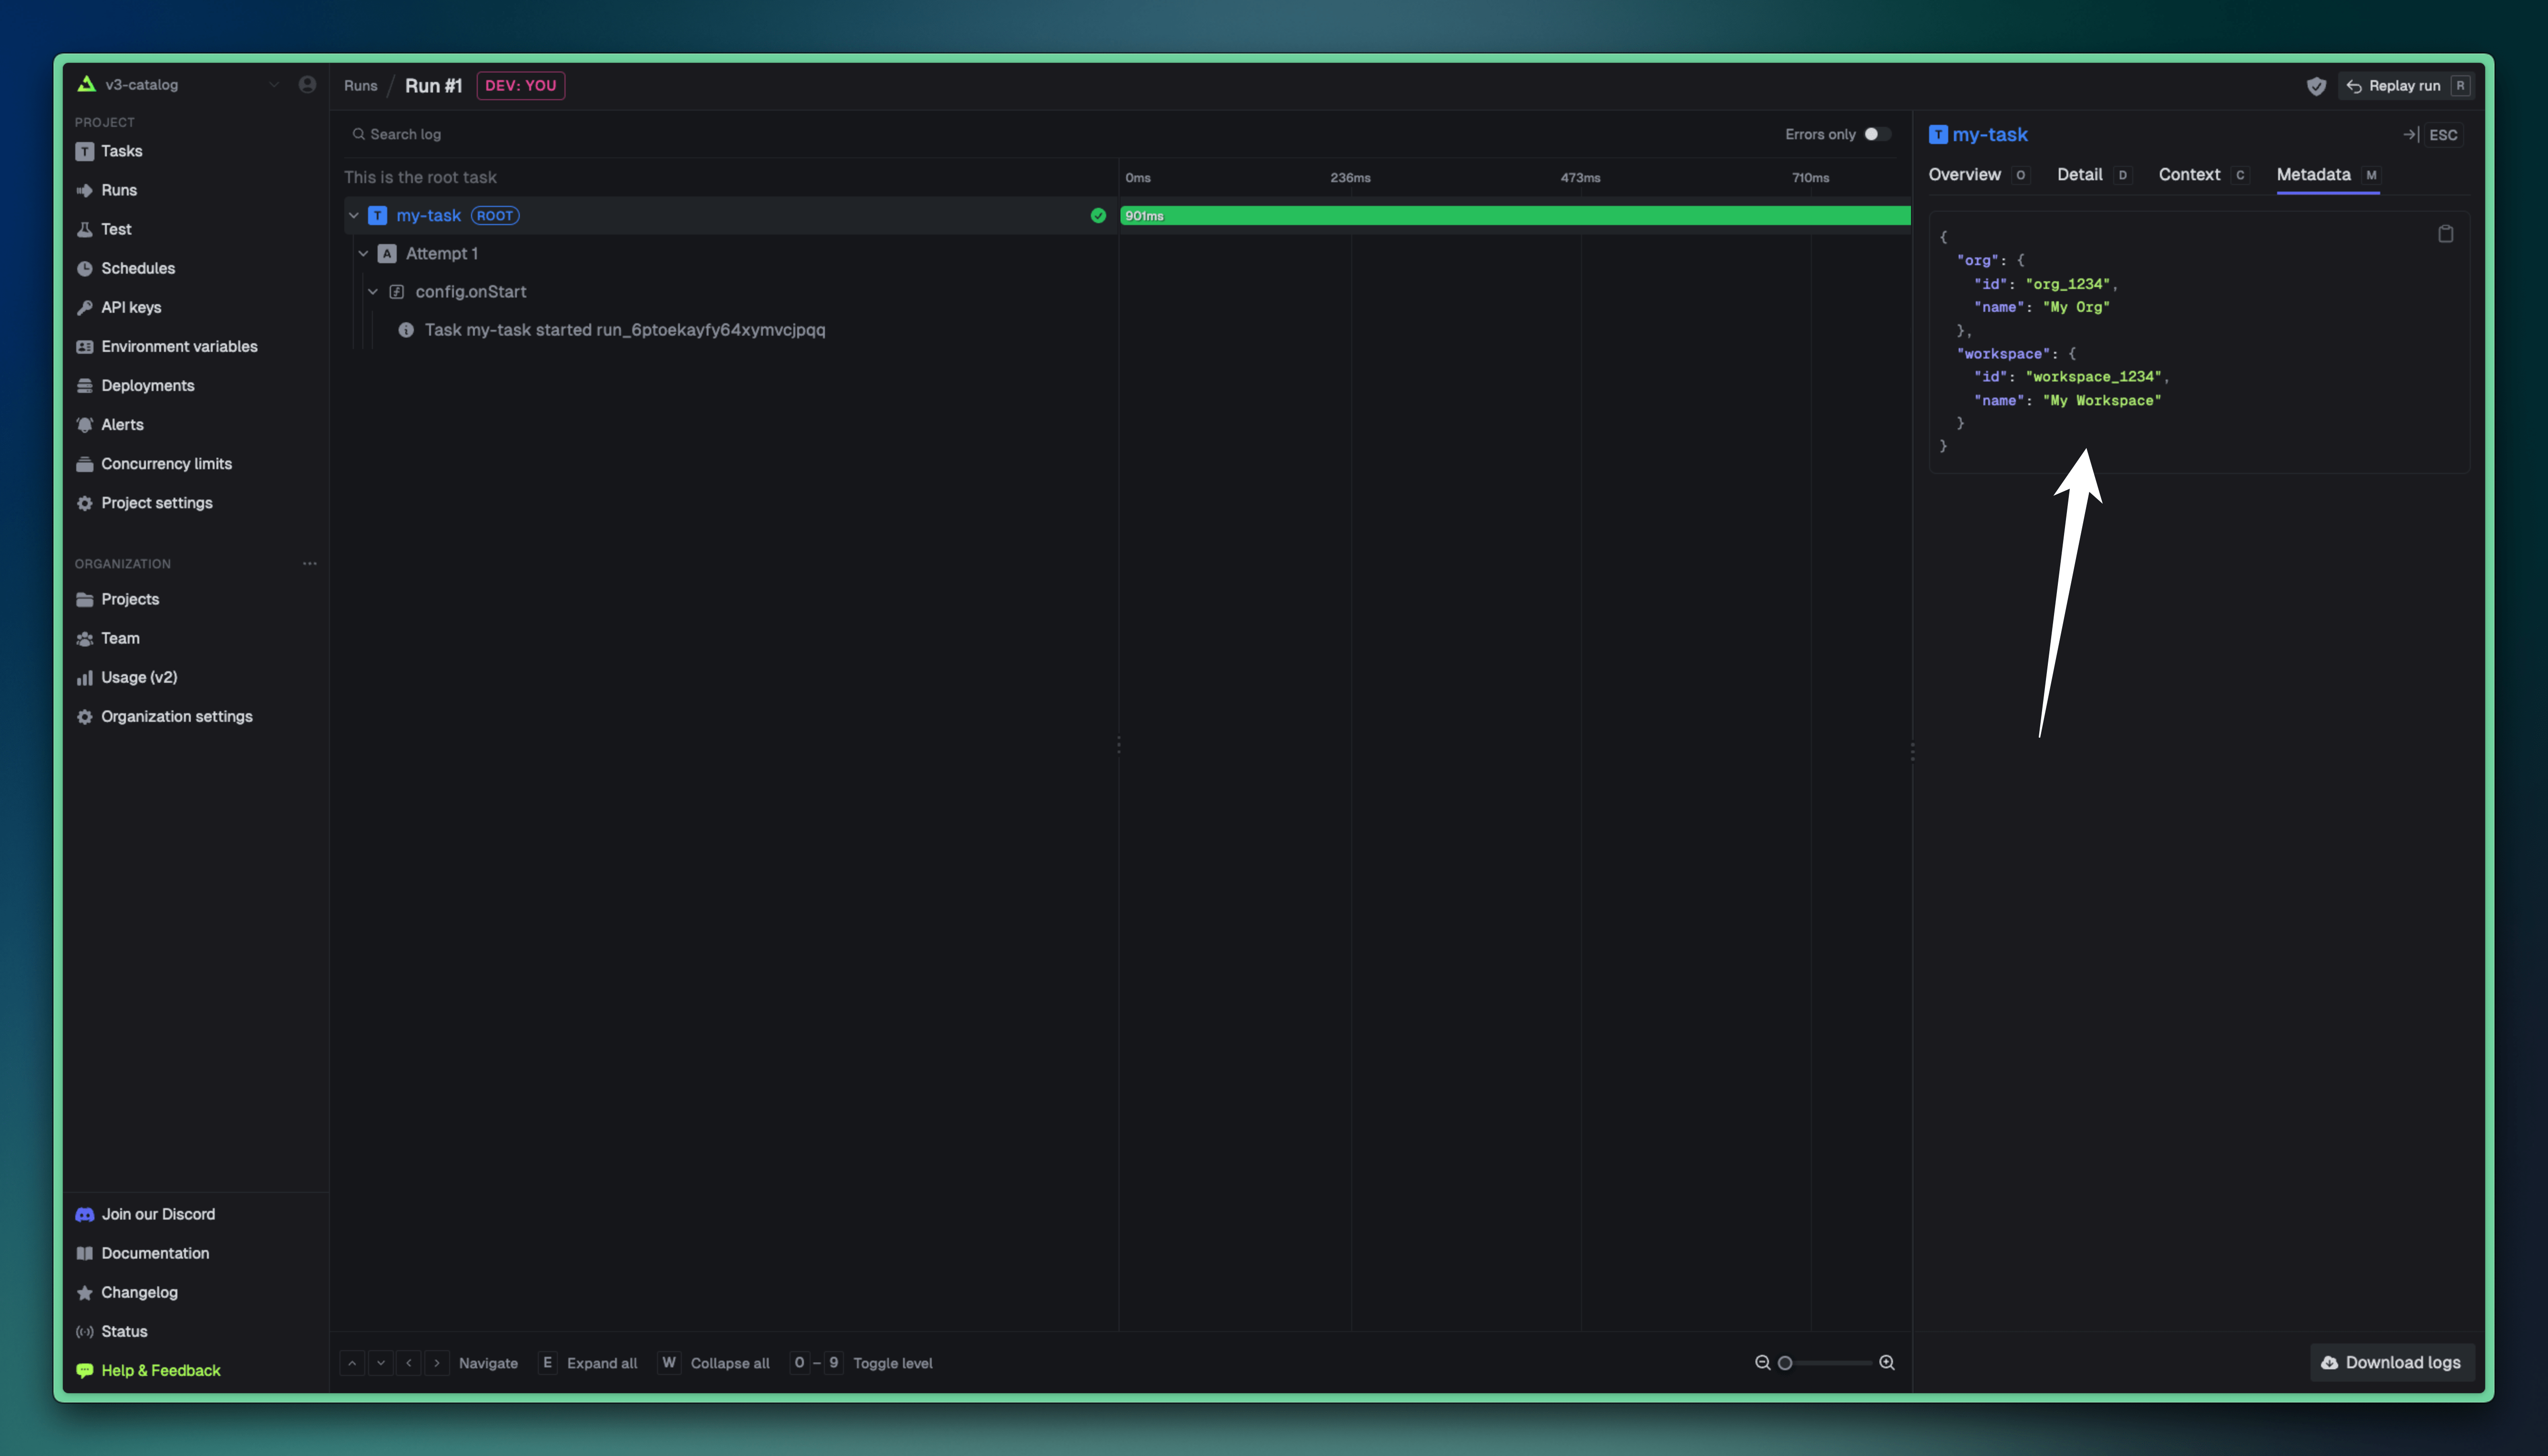
Task: Copy metadata JSON with clipboard icon
Action: [2445, 234]
